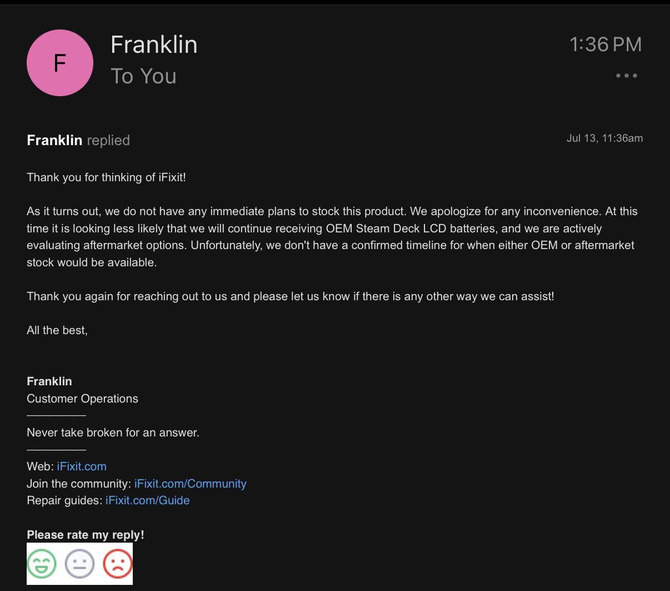Click the bold Franklin replied heading
The image size is (670, 591).
(x=78, y=140)
